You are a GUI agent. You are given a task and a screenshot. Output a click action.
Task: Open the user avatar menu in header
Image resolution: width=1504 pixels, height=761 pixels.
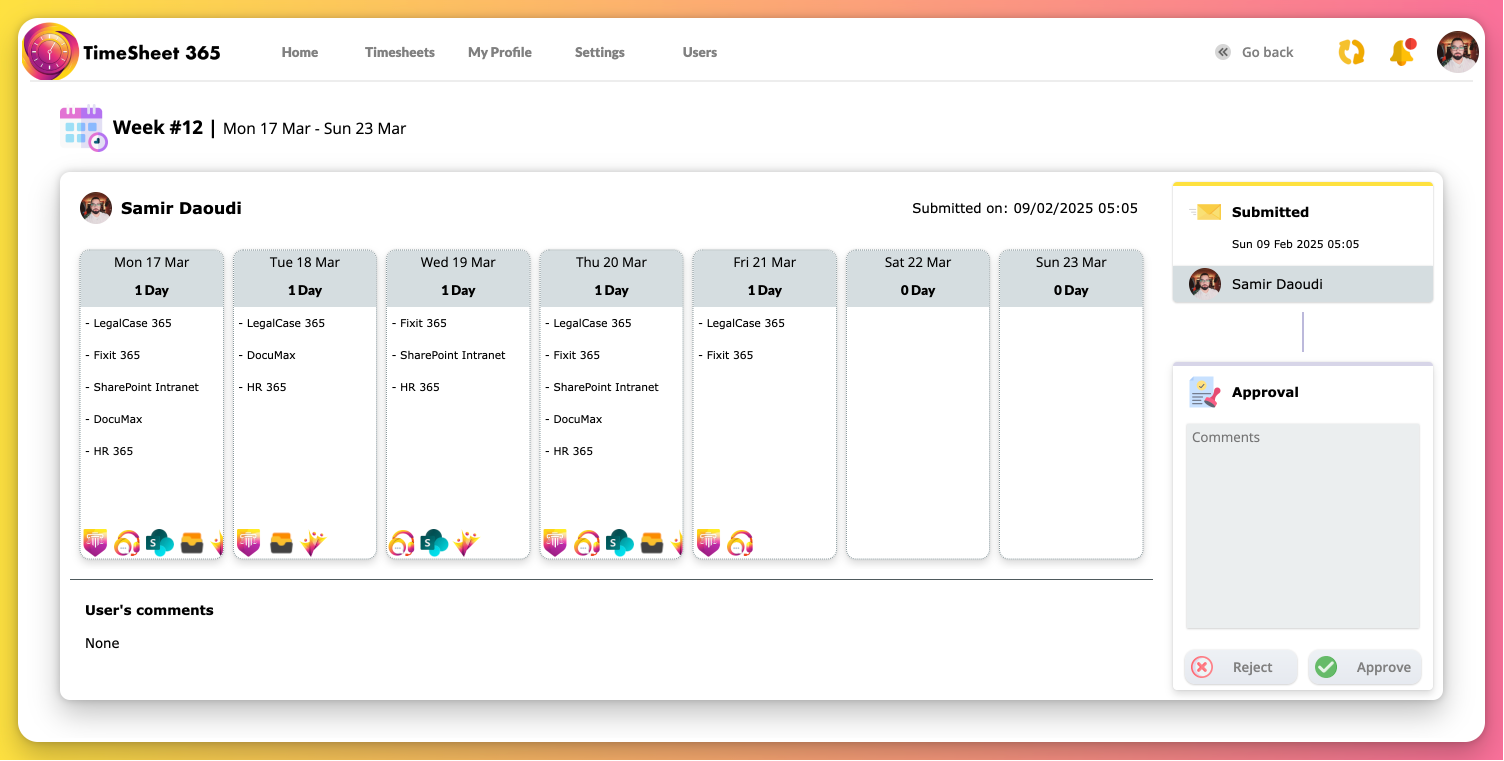(1457, 52)
